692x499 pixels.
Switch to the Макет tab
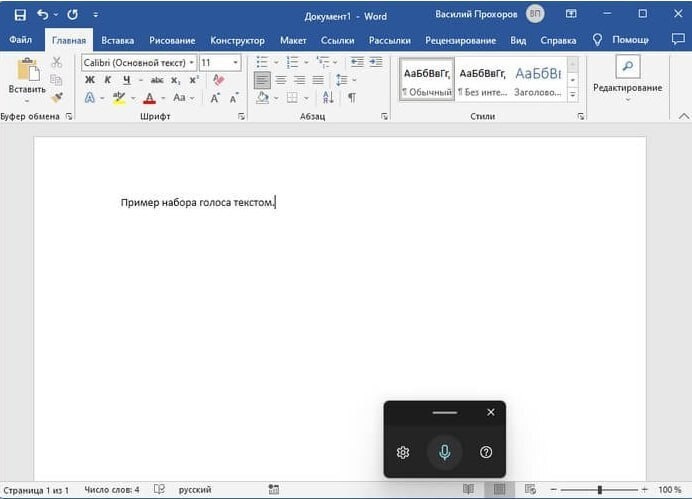(293, 41)
